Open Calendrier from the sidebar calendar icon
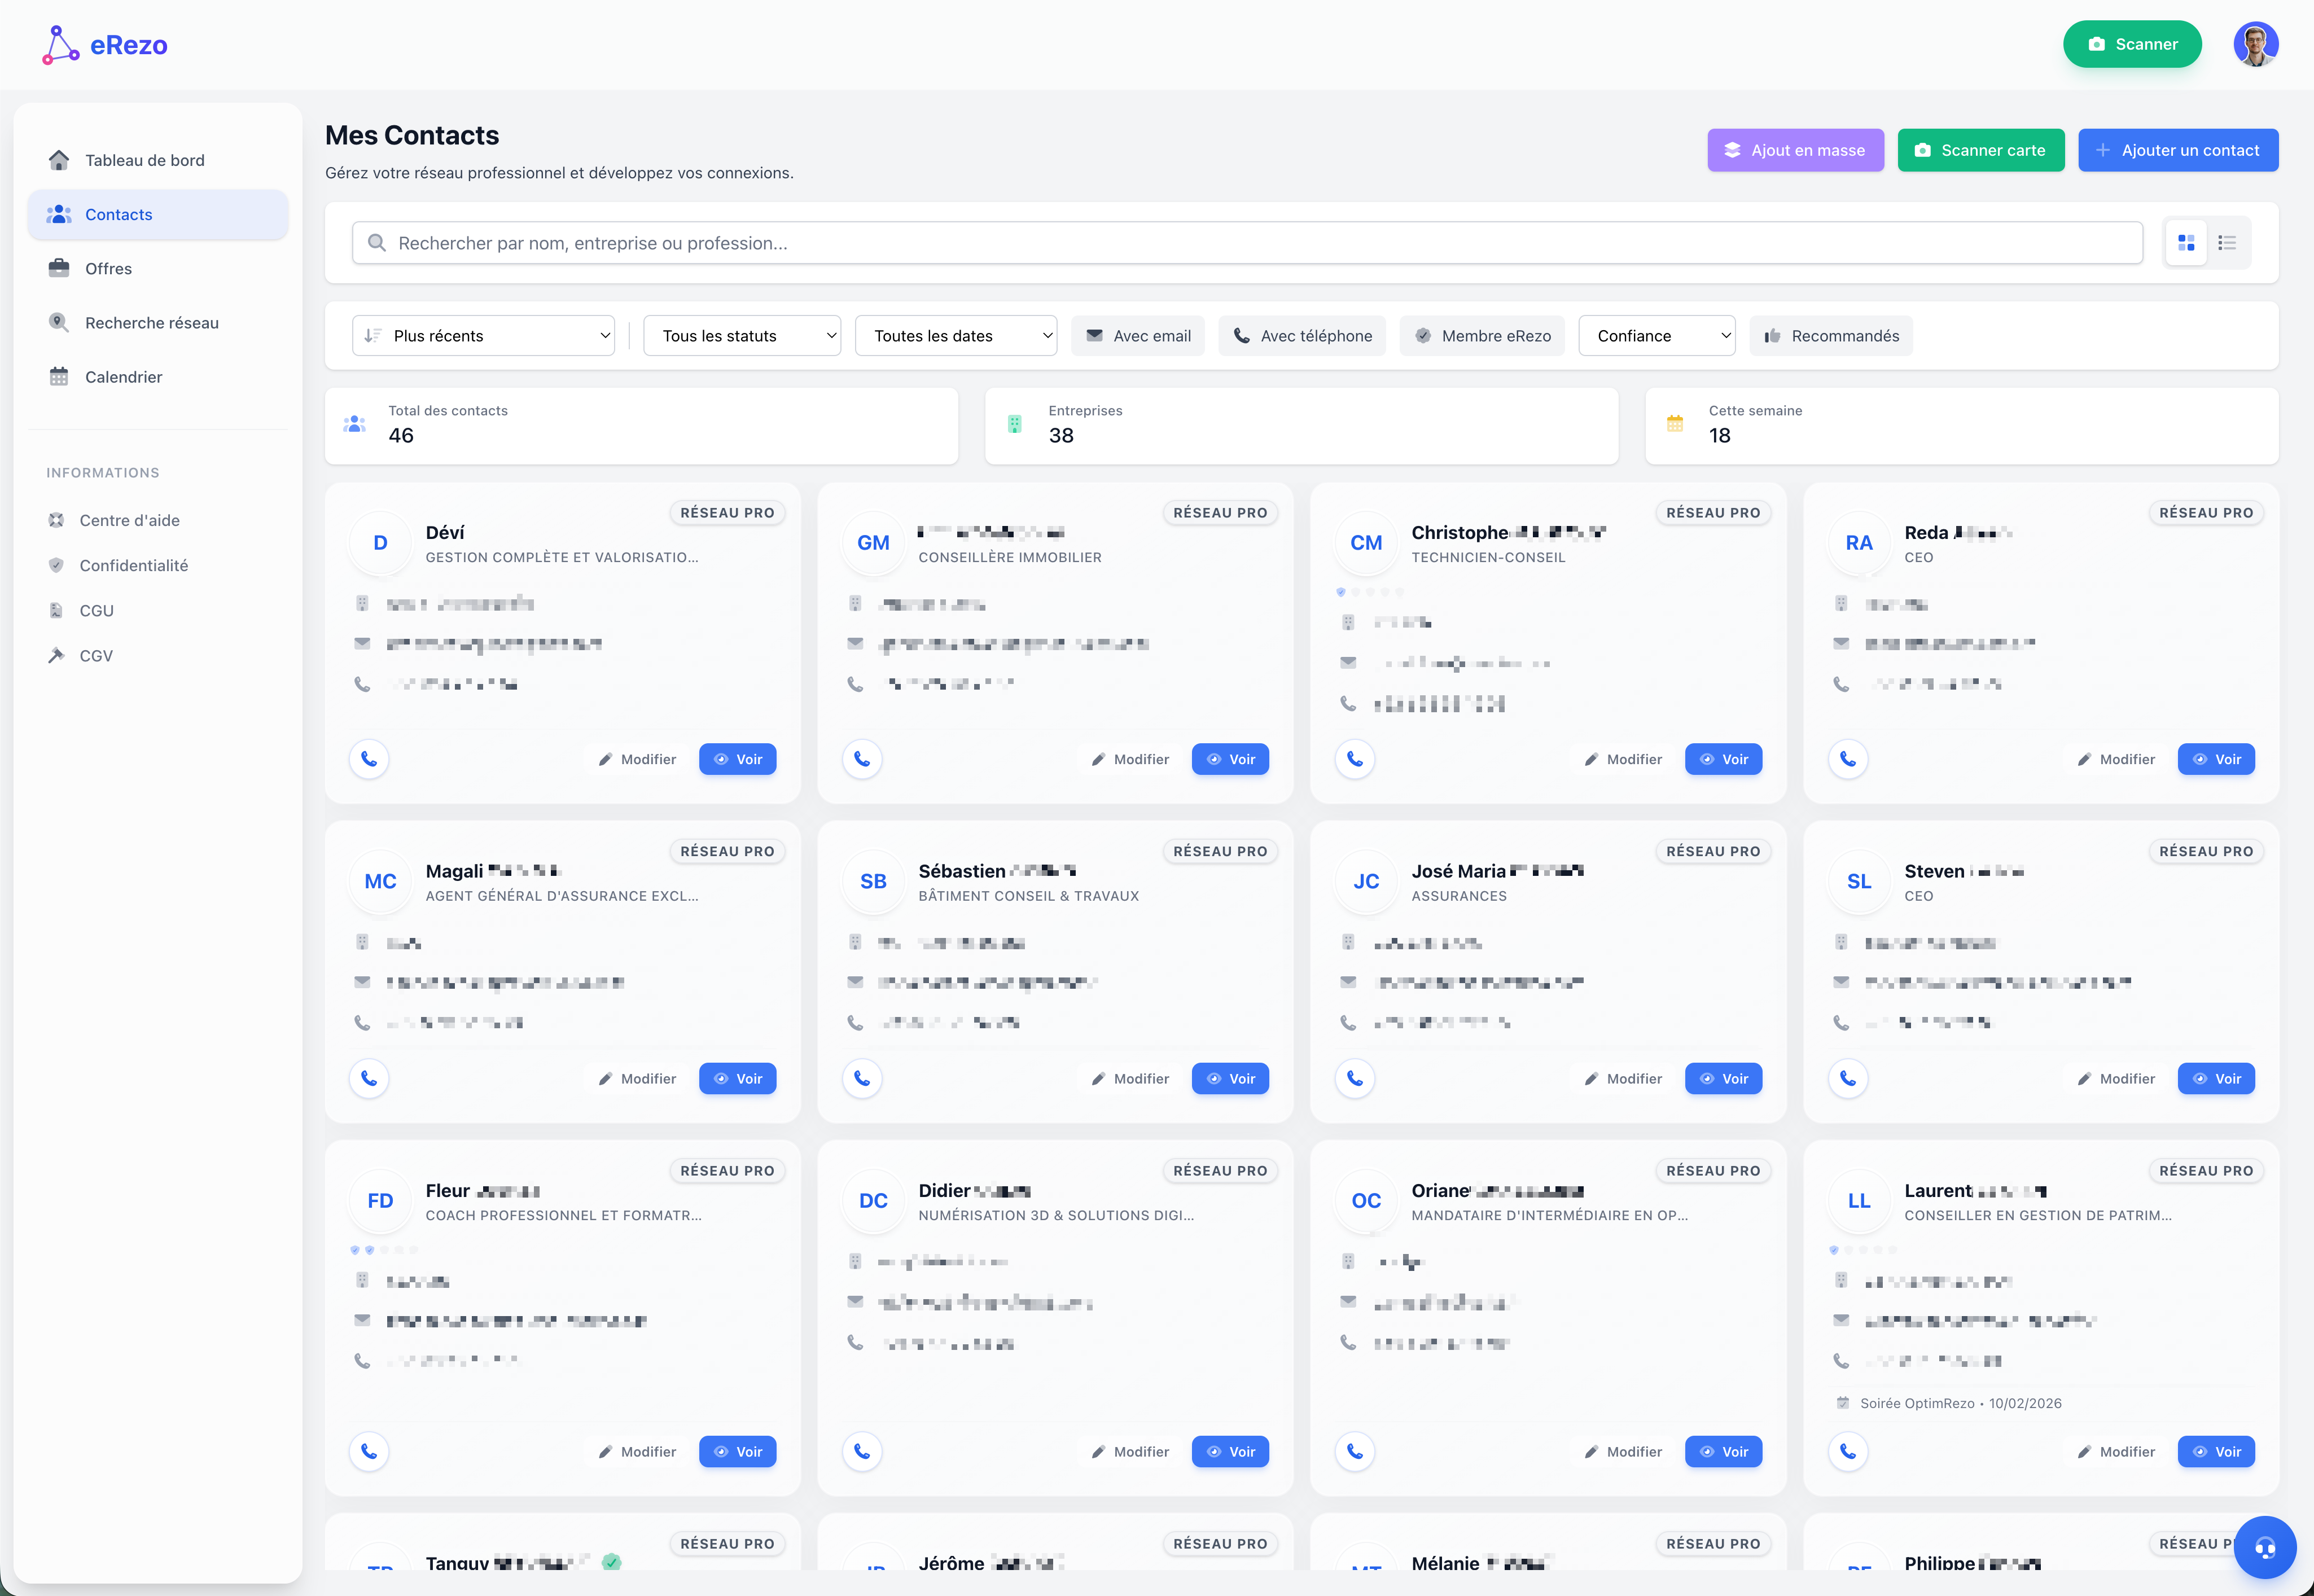The width and height of the screenshot is (2314, 1596). coord(59,376)
